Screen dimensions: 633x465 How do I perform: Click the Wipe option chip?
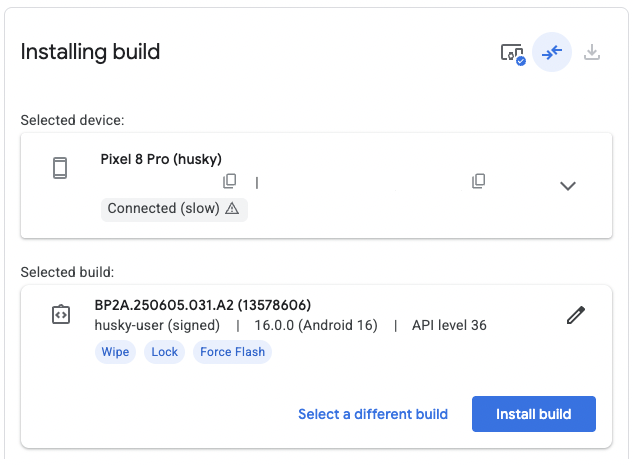[x=115, y=352]
